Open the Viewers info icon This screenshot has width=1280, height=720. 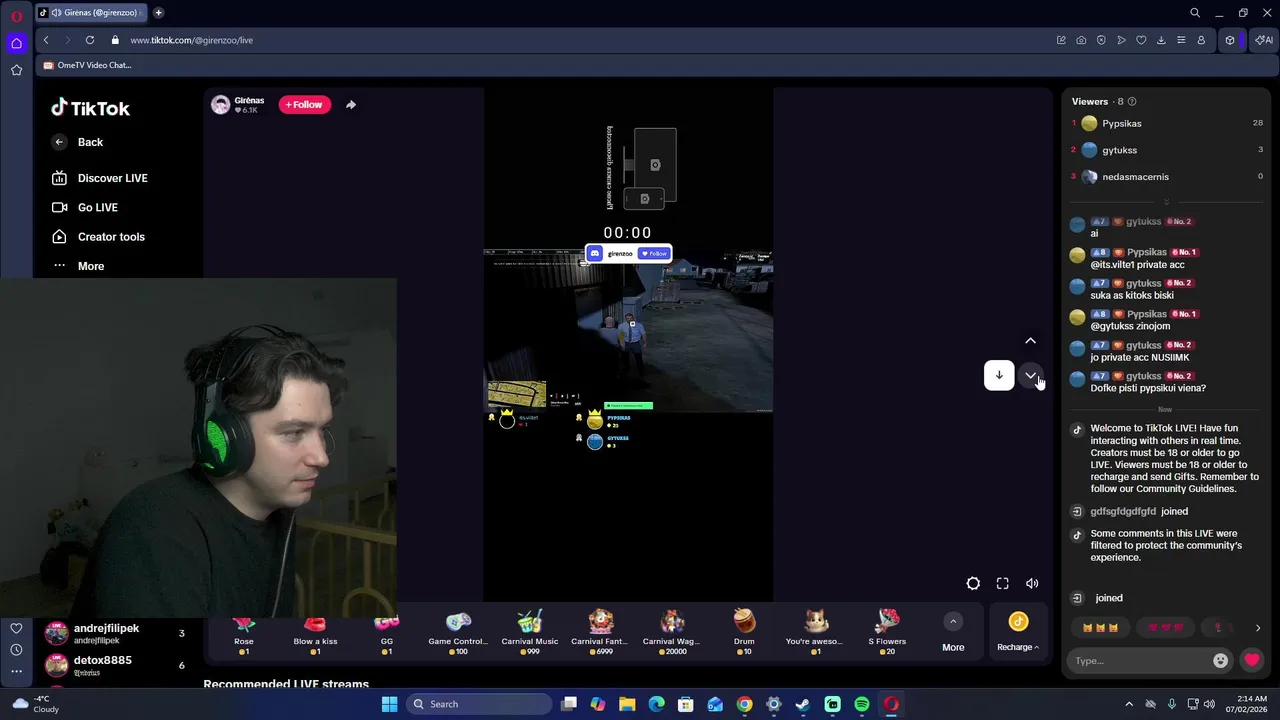pyautogui.click(x=1132, y=102)
